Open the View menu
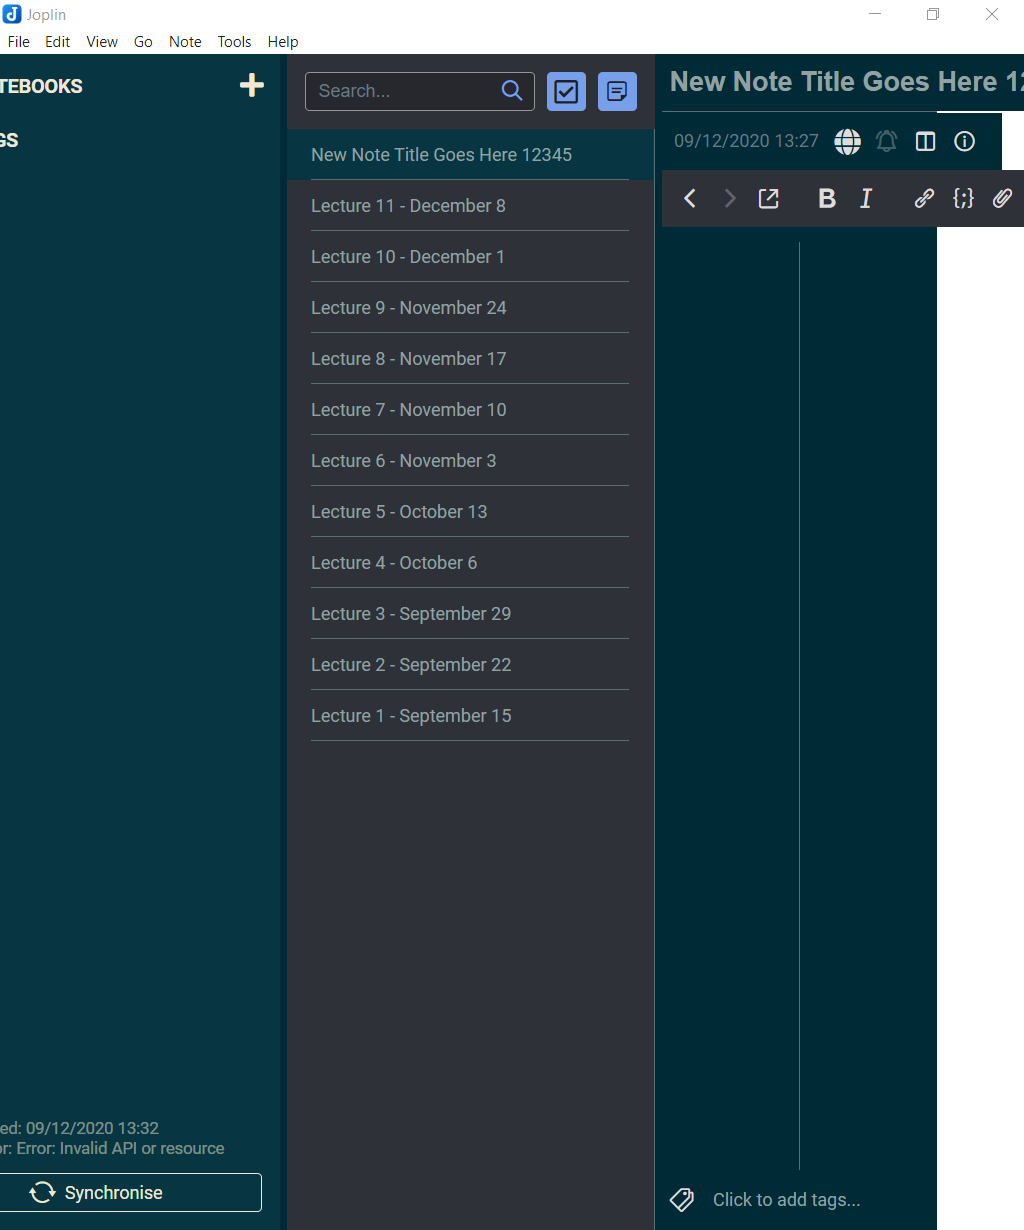The width and height of the screenshot is (1024, 1230). 102,42
